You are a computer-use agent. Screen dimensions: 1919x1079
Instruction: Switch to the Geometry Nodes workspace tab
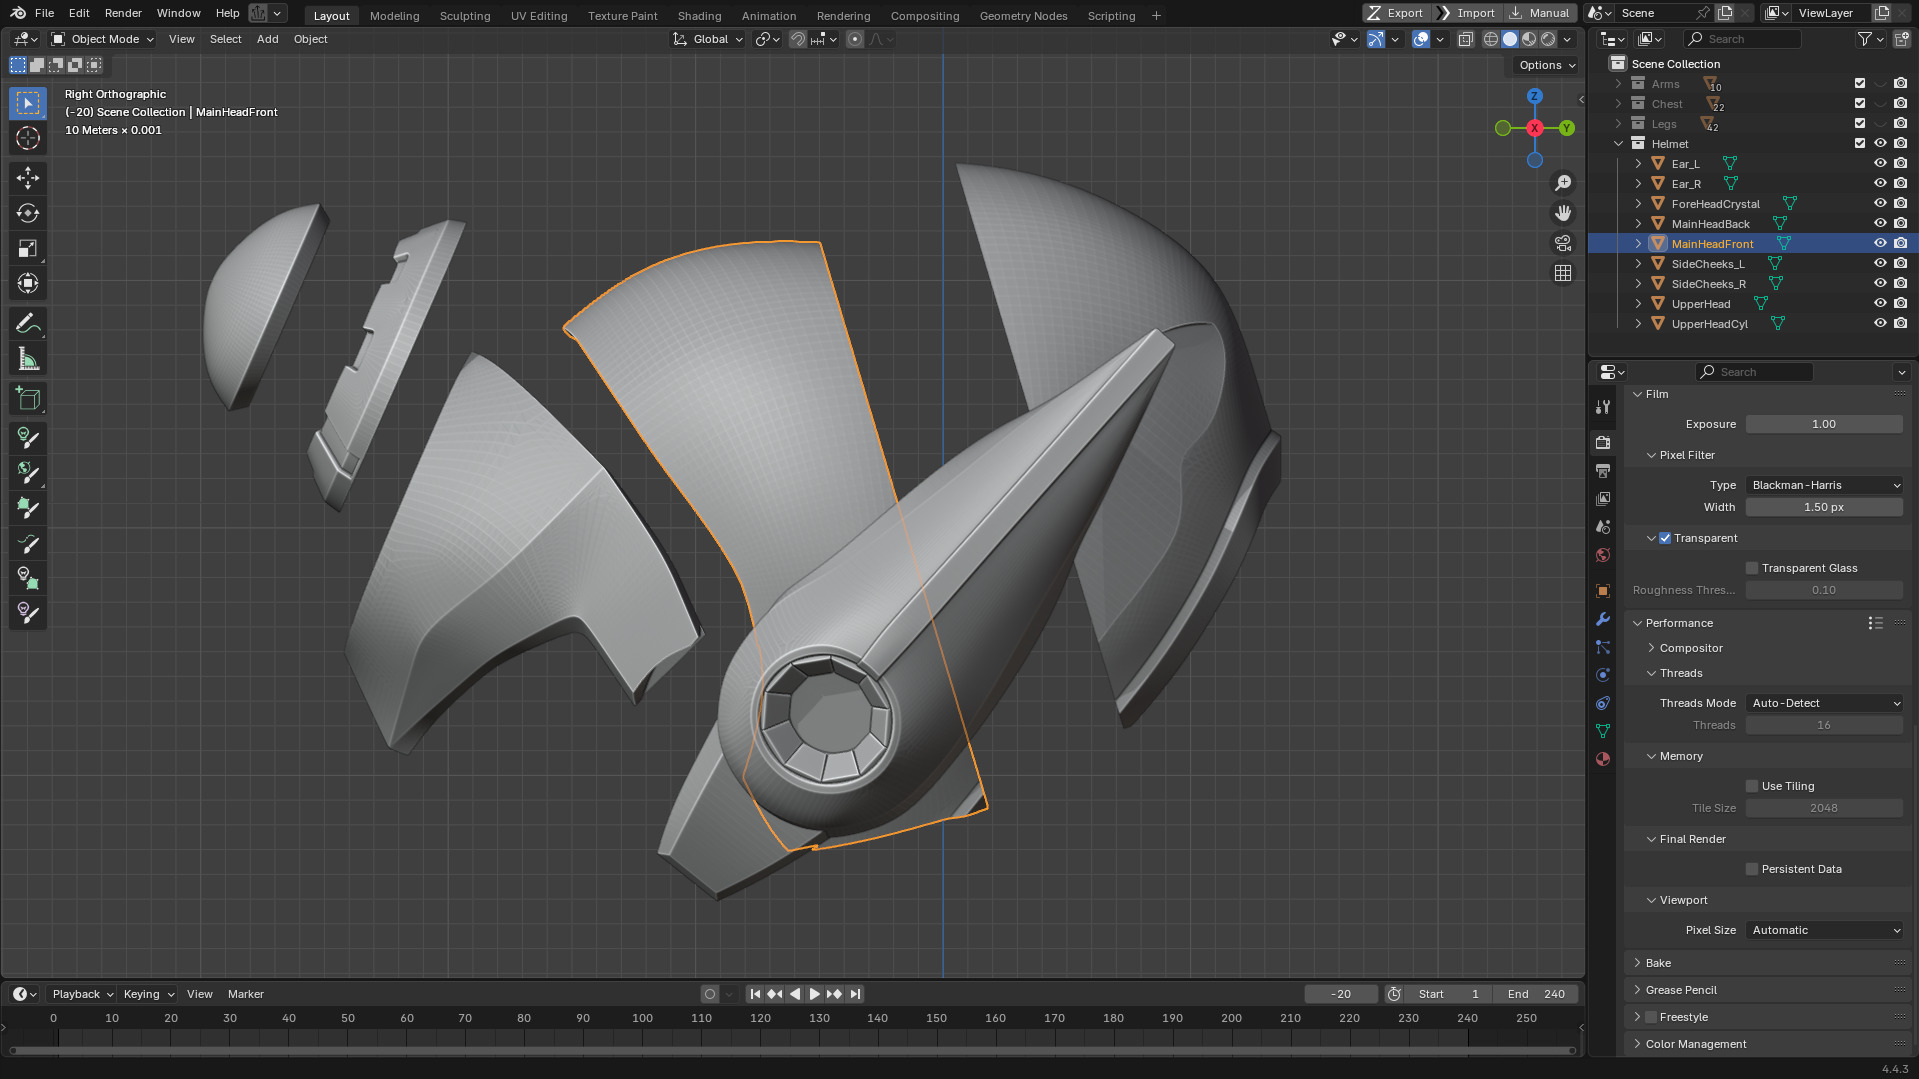[1023, 16]
